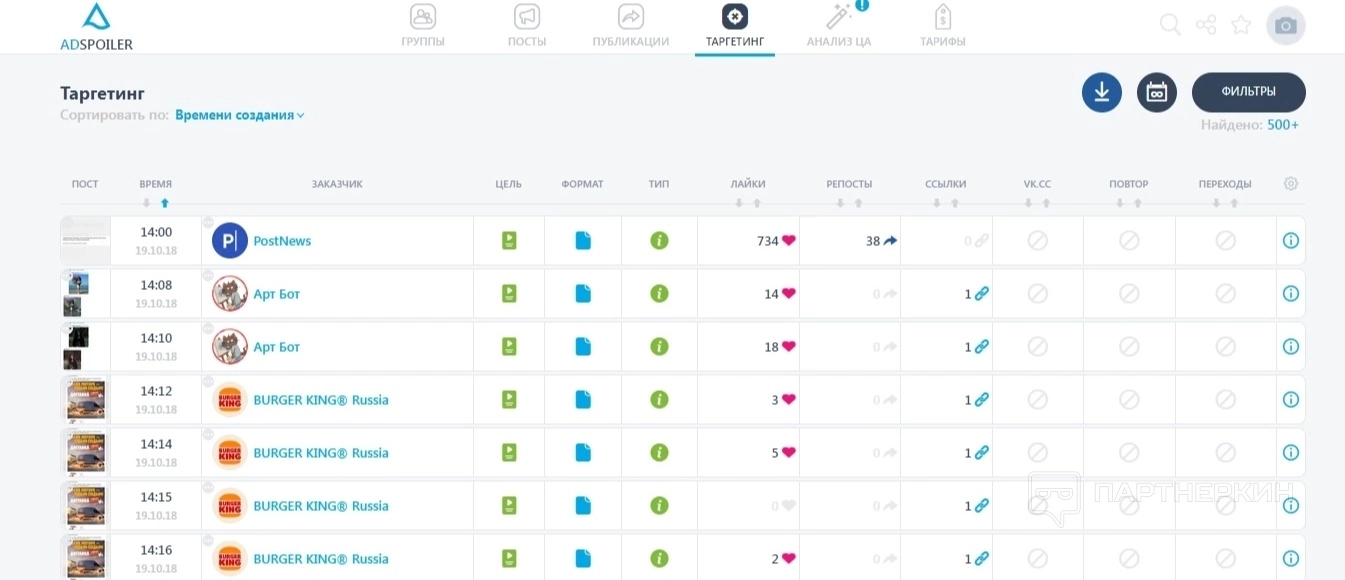Open the calendar date range icon
This screenshot has height=580, width=1345.
(x=1156, y=92)
